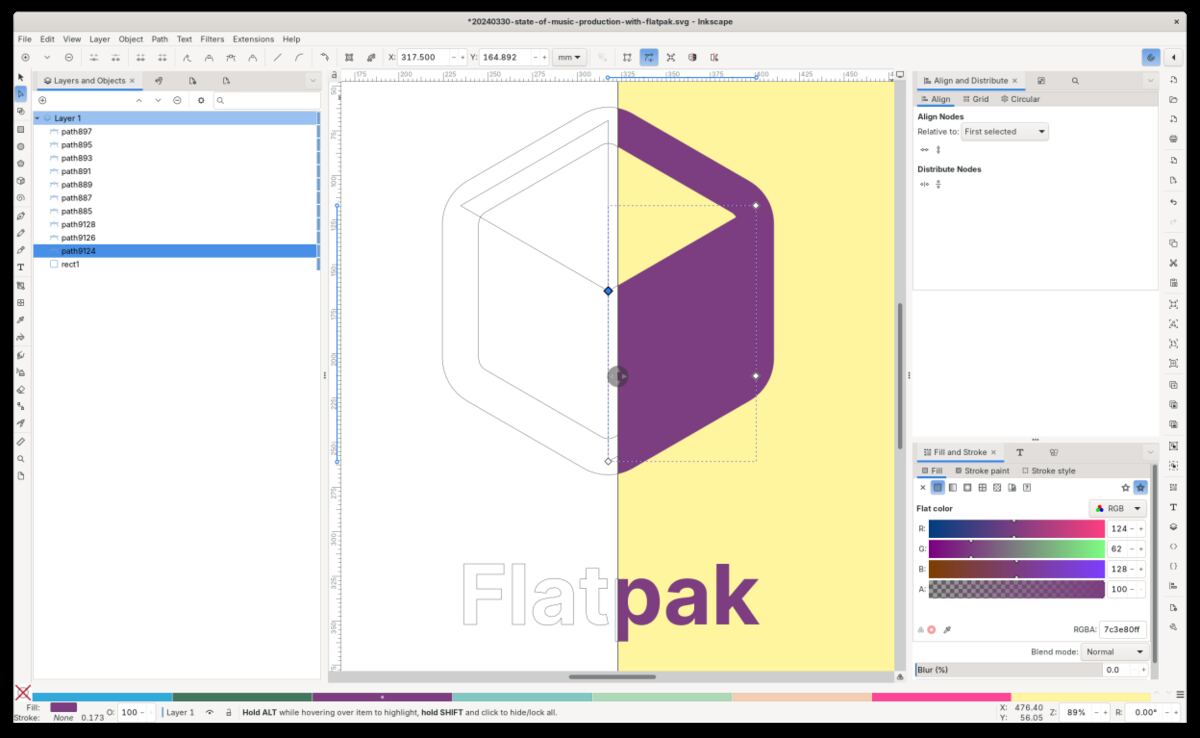Add a new layer via the plus icon
The height and width of the screenshot is (738, 1200).
coord(42,100)
